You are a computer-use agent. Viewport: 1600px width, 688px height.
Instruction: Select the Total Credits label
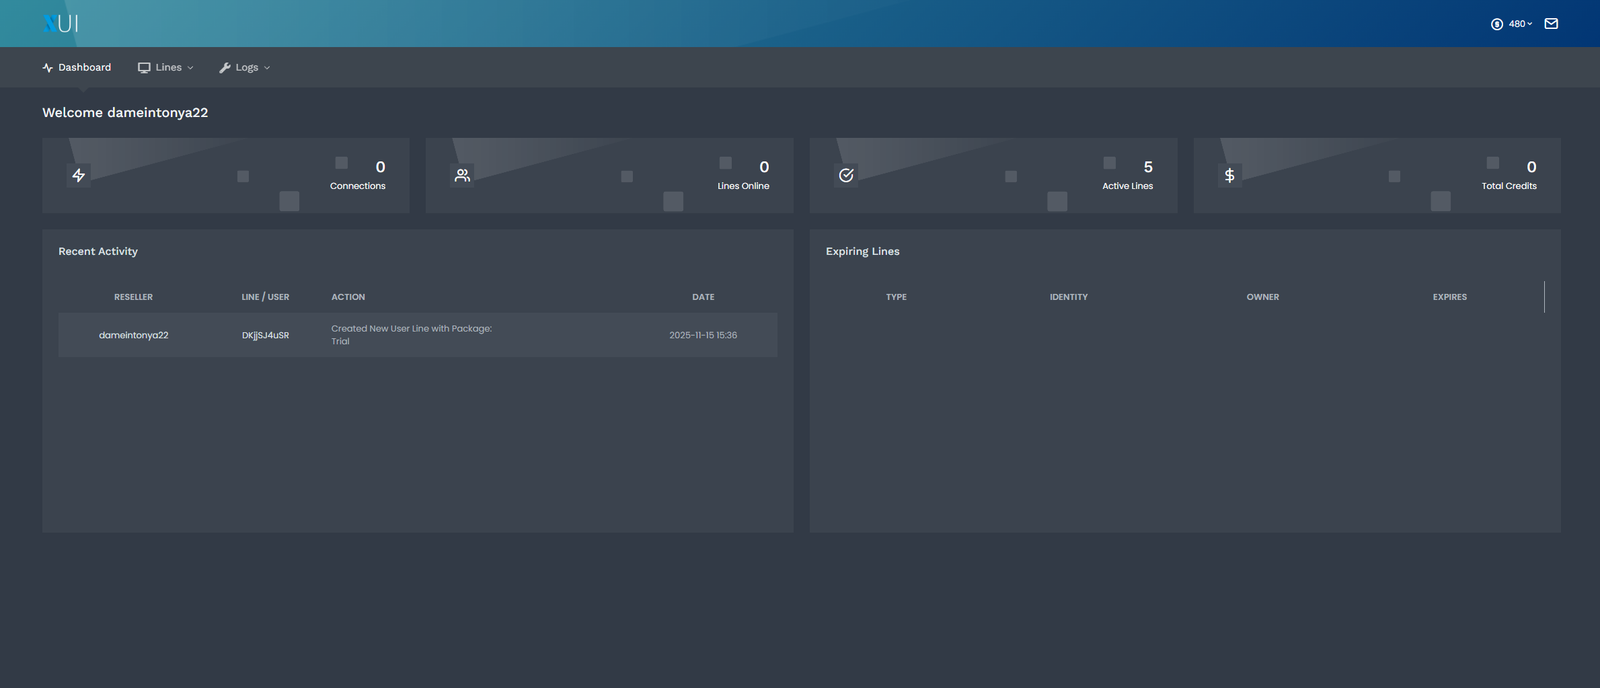click(x=1509, y=186)
